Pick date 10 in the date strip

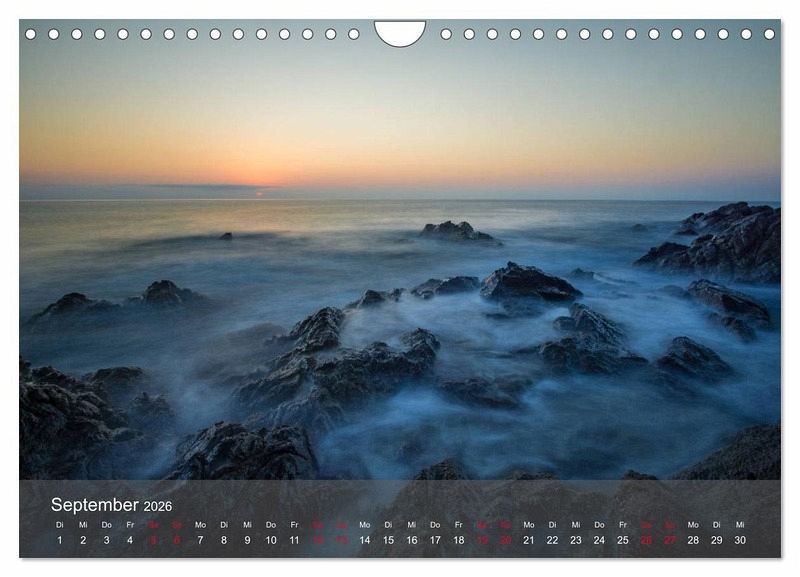point(270,540)
